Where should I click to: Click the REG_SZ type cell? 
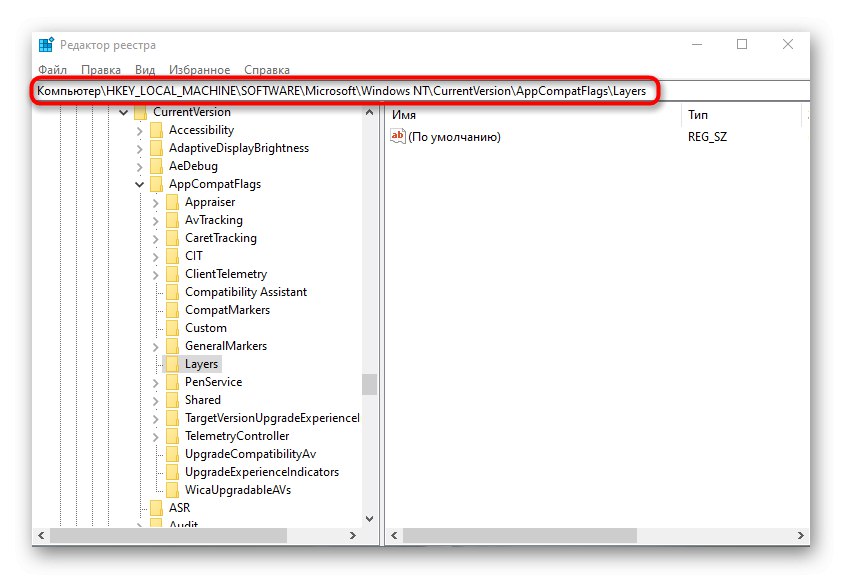click(707, 137)
